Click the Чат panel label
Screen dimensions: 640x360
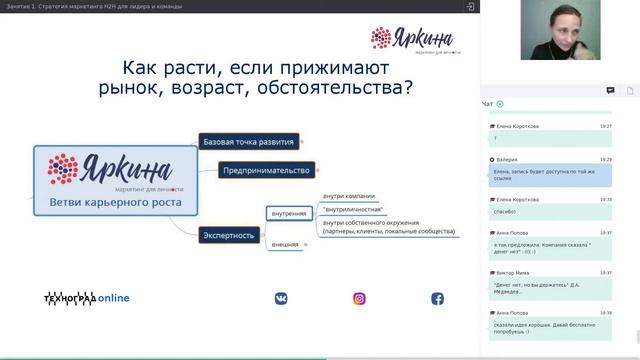[x=487, y=104]
